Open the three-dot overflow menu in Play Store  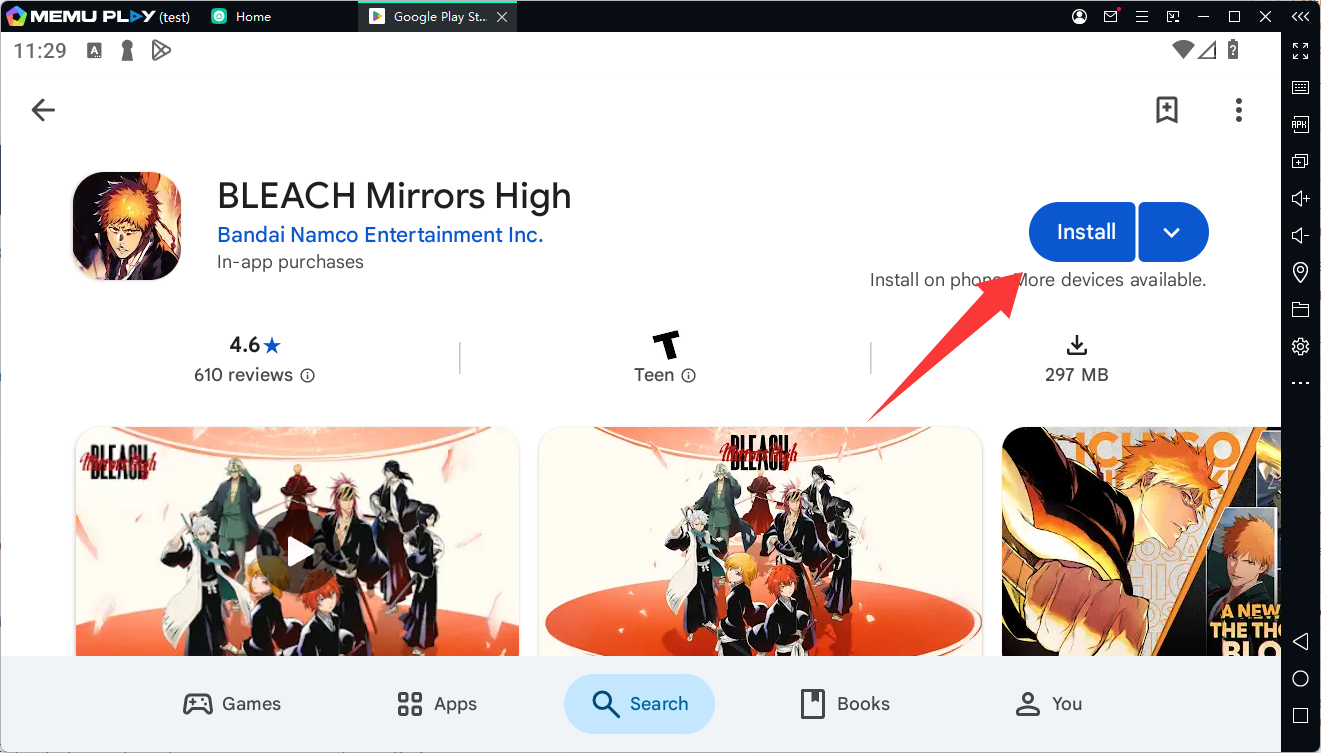point(1238,110)
